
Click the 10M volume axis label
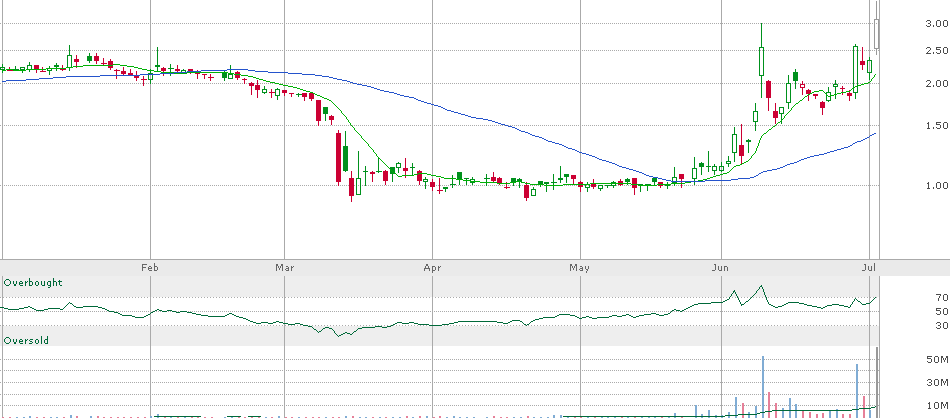[x=938, y=405]
